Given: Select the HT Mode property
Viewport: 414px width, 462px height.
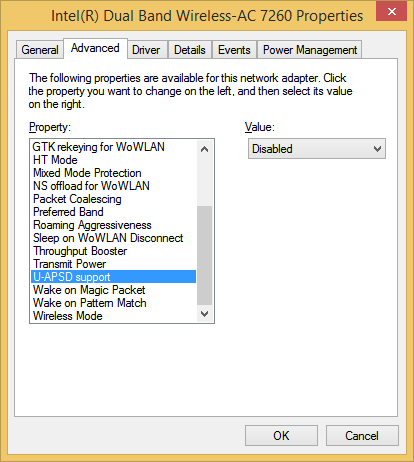Looking at the screenshot, I should tap(113, 160).
